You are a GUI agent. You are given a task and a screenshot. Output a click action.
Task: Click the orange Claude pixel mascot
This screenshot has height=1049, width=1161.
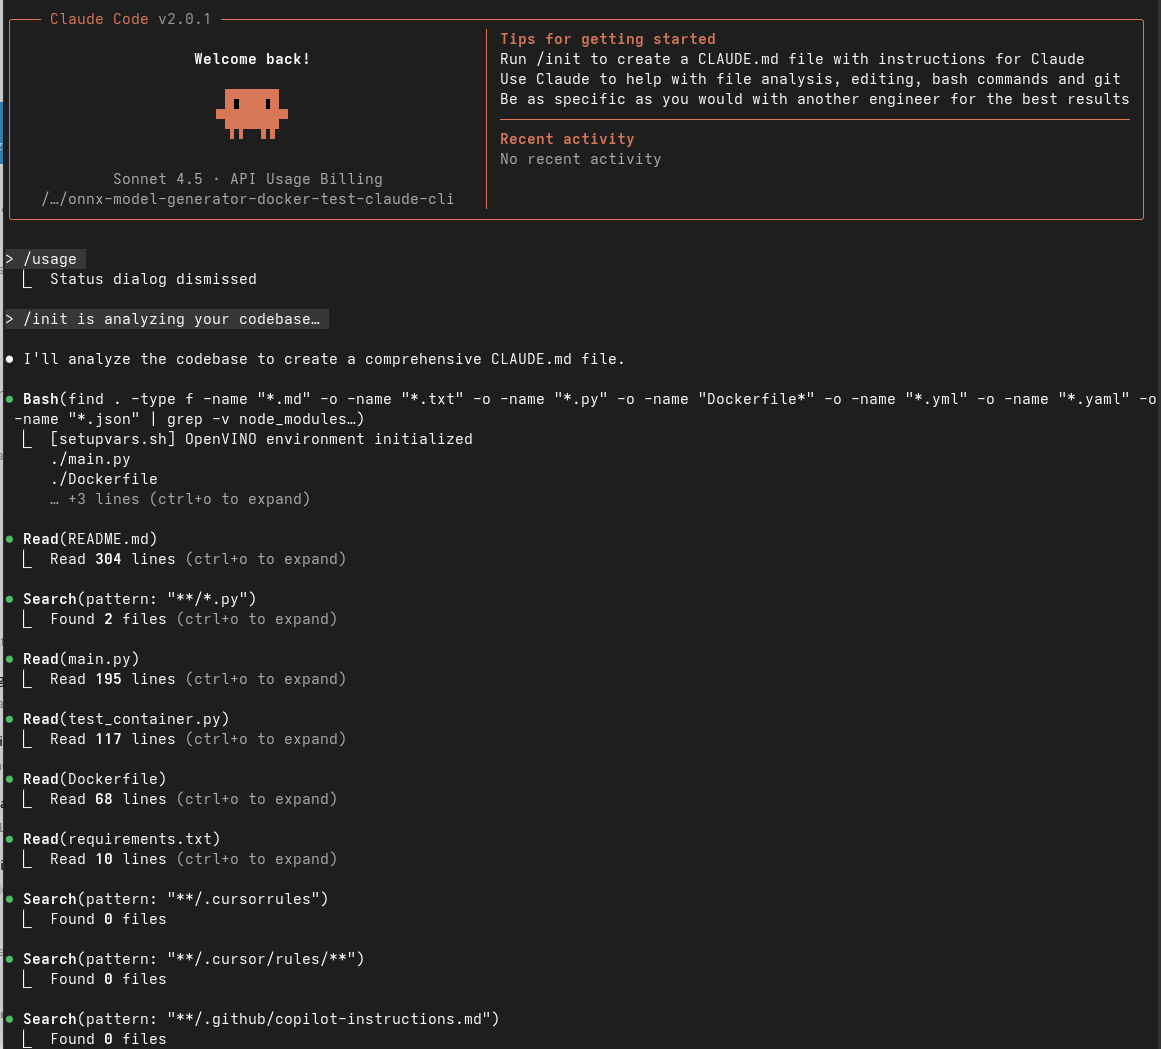252,113
